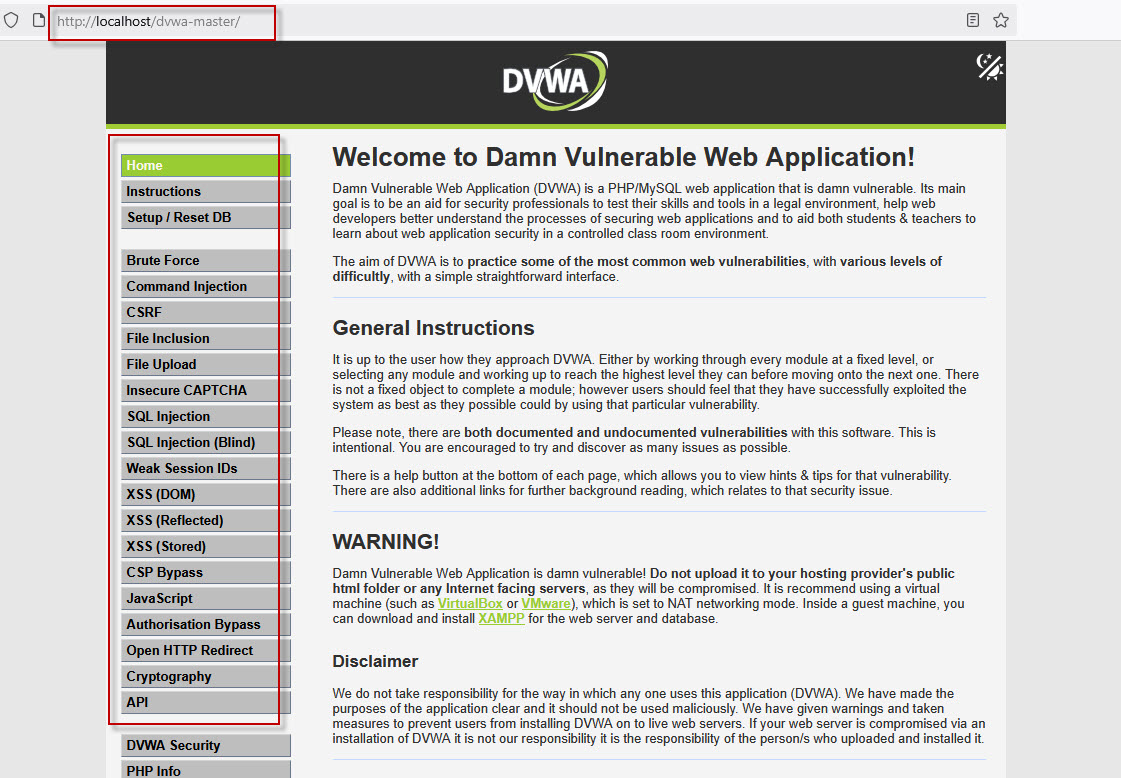
Task: Open XSS (Reflected) module
Action: point(206,521)
